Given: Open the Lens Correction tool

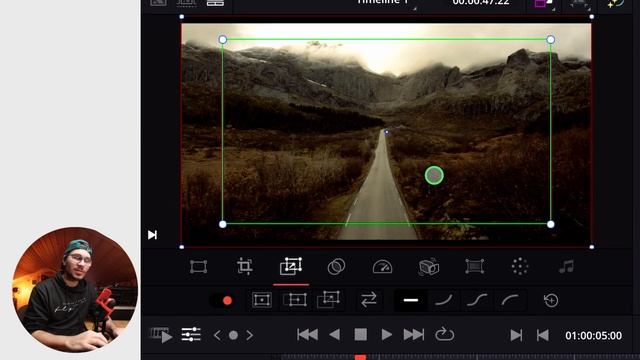Looking at the screenshot, I should [x=474, y=267].
